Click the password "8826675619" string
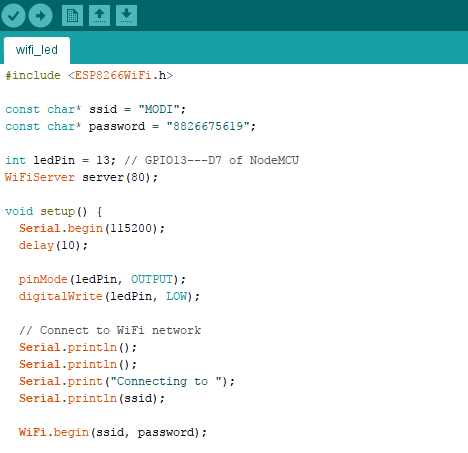 click(x=208, y=126)
